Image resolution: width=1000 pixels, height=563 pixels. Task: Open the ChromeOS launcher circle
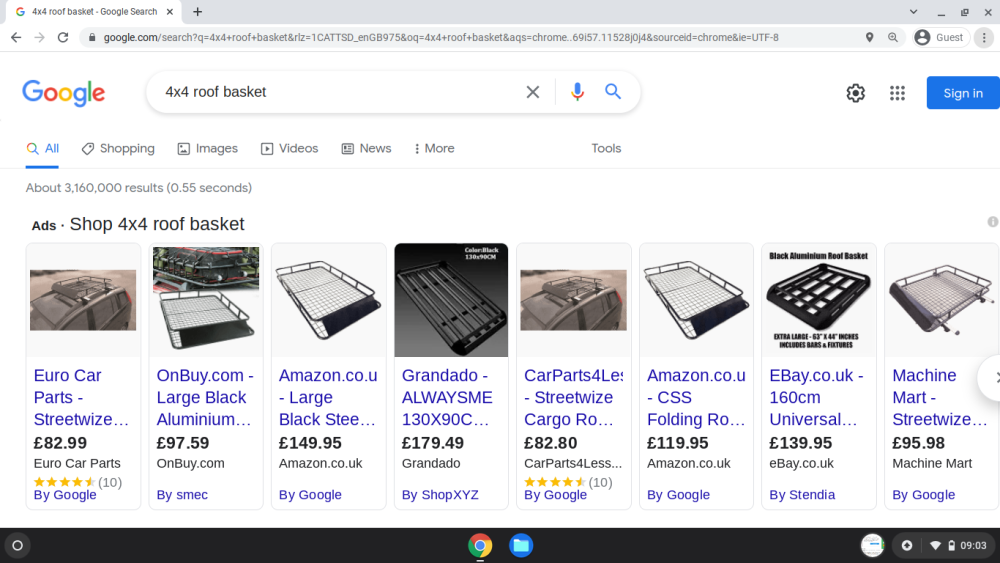pyautogui.click(x=18, y=546)
